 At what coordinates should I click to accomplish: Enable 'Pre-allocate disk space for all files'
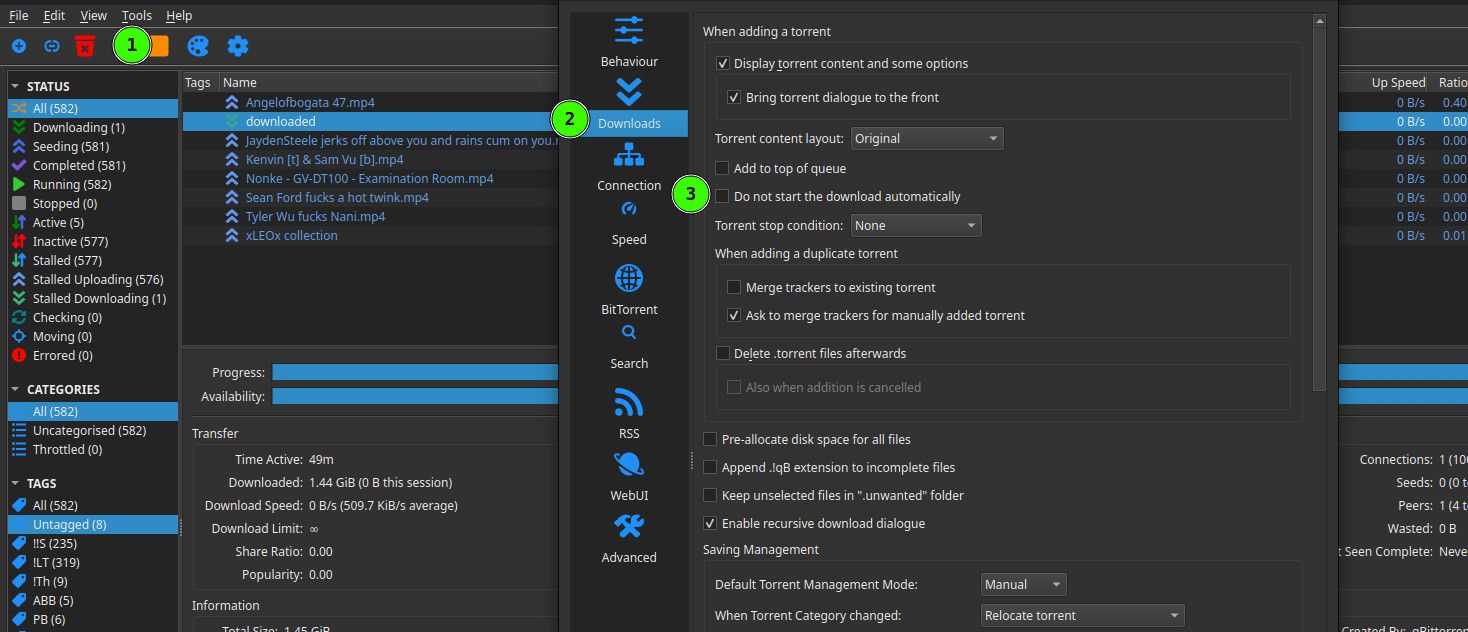click(710, 439)
